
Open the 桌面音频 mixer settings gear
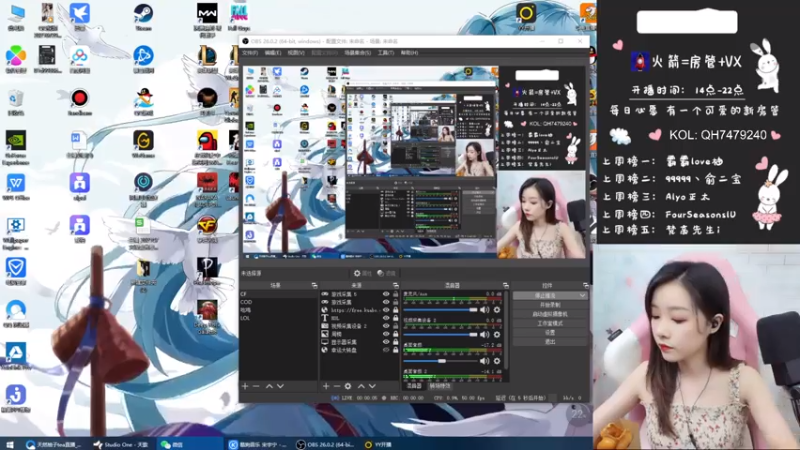point(496,361)
